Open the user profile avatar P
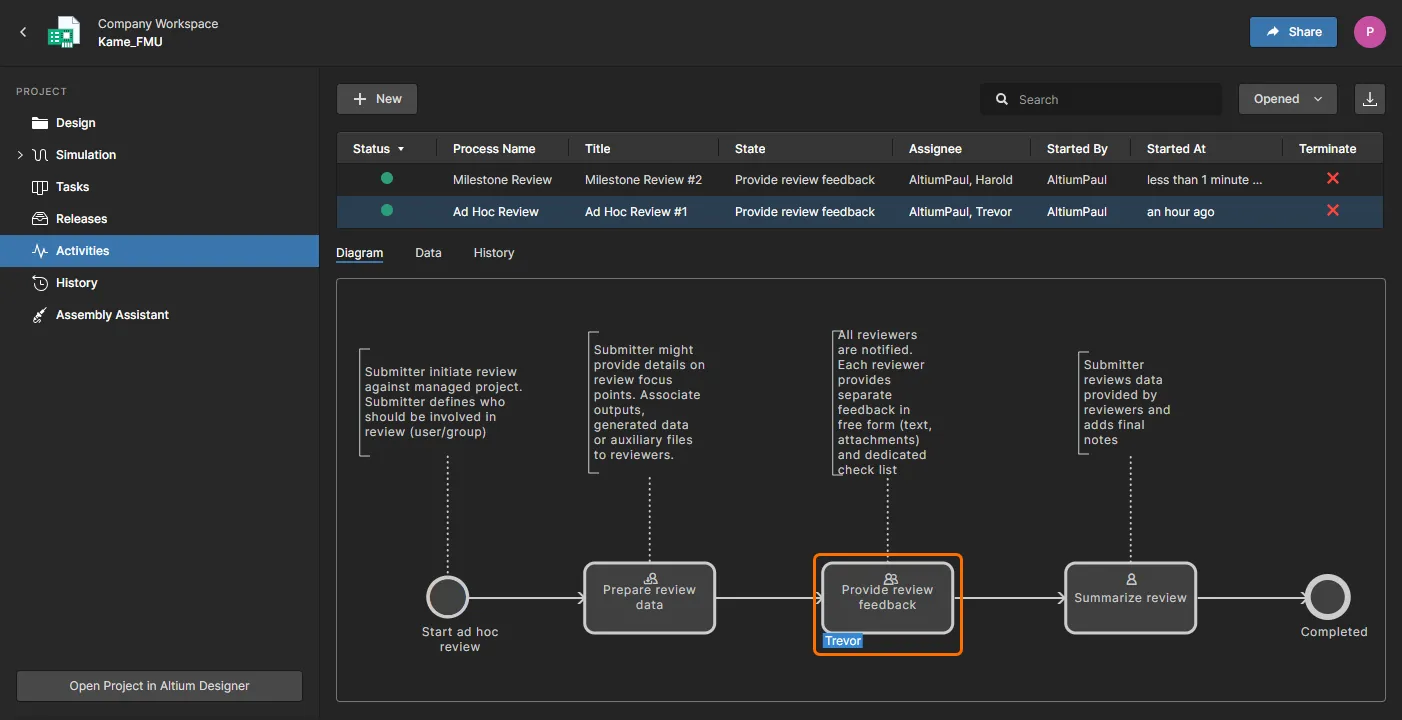The image size is (1402, 720). coord(1369,32)
